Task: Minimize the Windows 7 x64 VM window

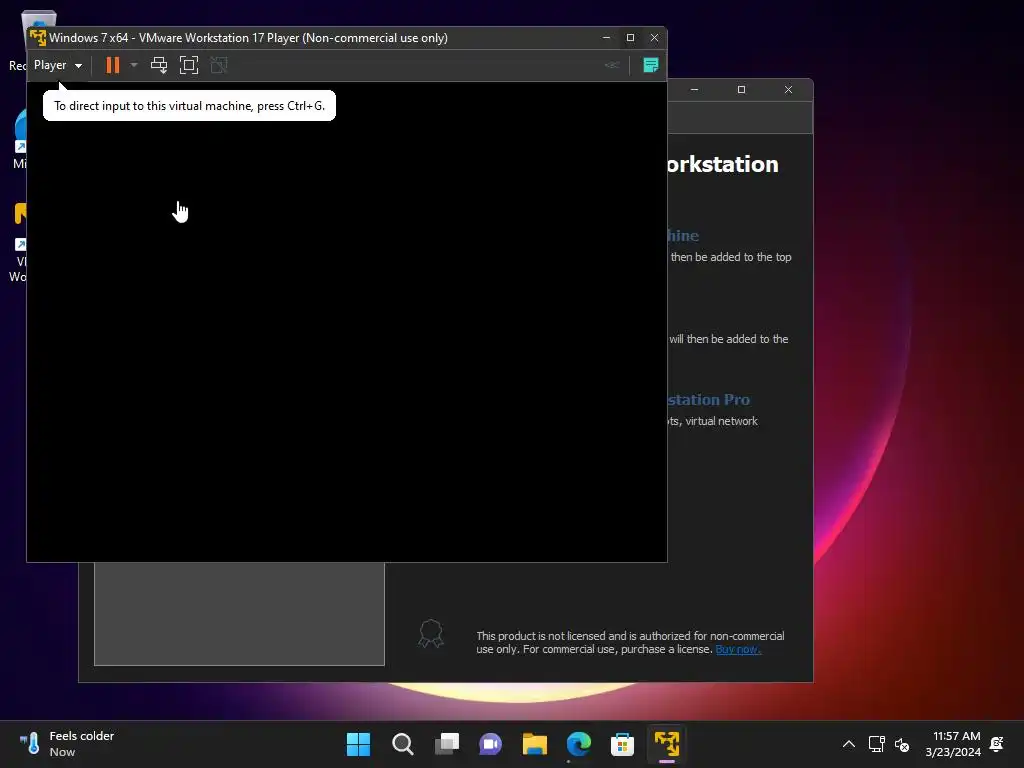Action: coord(606,38)
